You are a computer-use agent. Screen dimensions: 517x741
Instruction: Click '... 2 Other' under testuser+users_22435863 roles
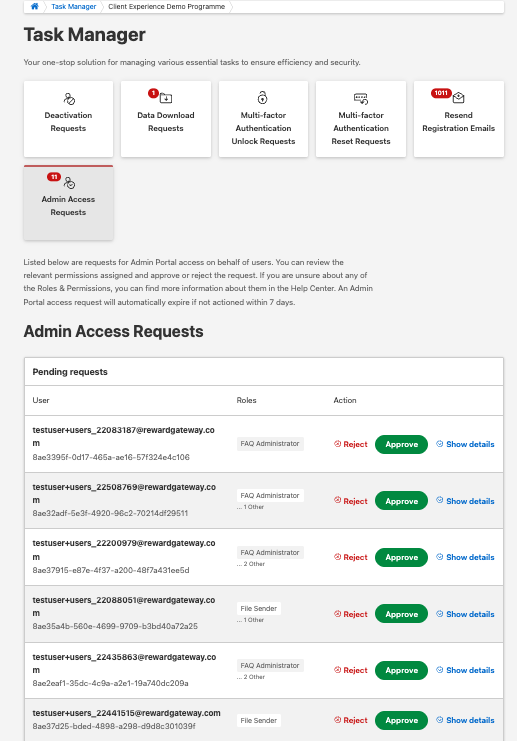[251, 677]
